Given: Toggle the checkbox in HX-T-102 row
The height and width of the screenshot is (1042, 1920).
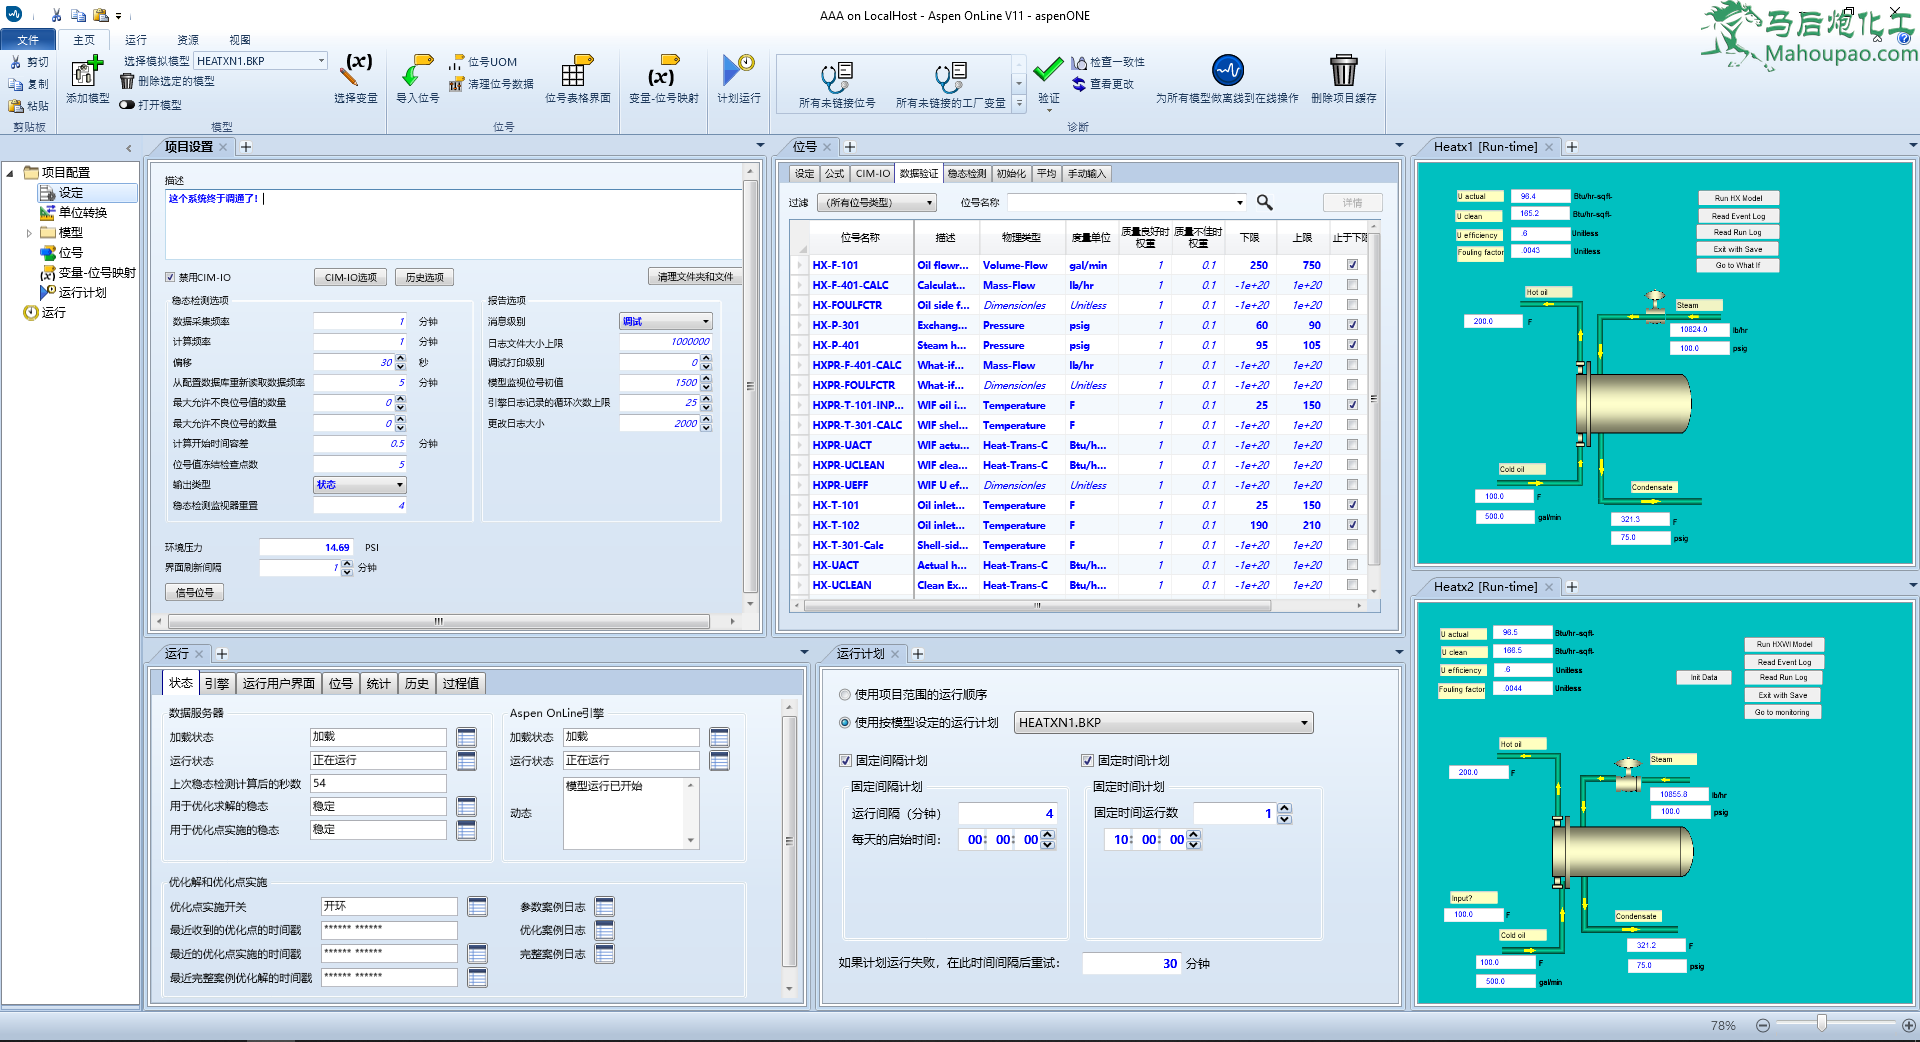Looking at the screenshot, I should (x=1352, y=525).
